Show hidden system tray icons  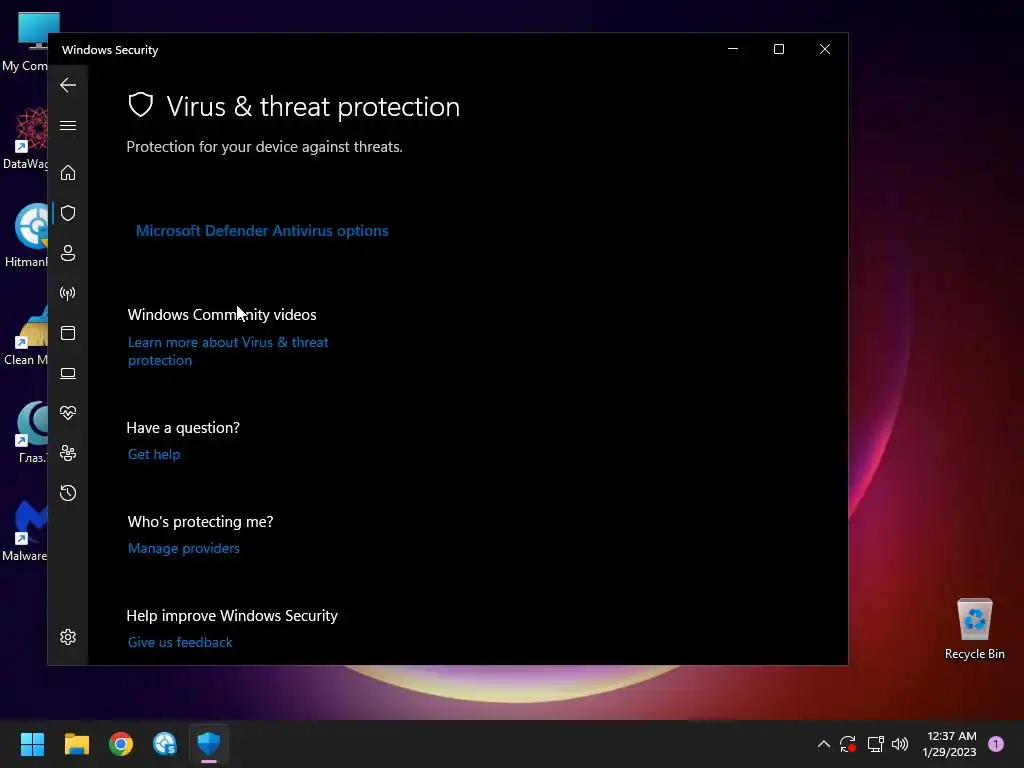(824, 744)
